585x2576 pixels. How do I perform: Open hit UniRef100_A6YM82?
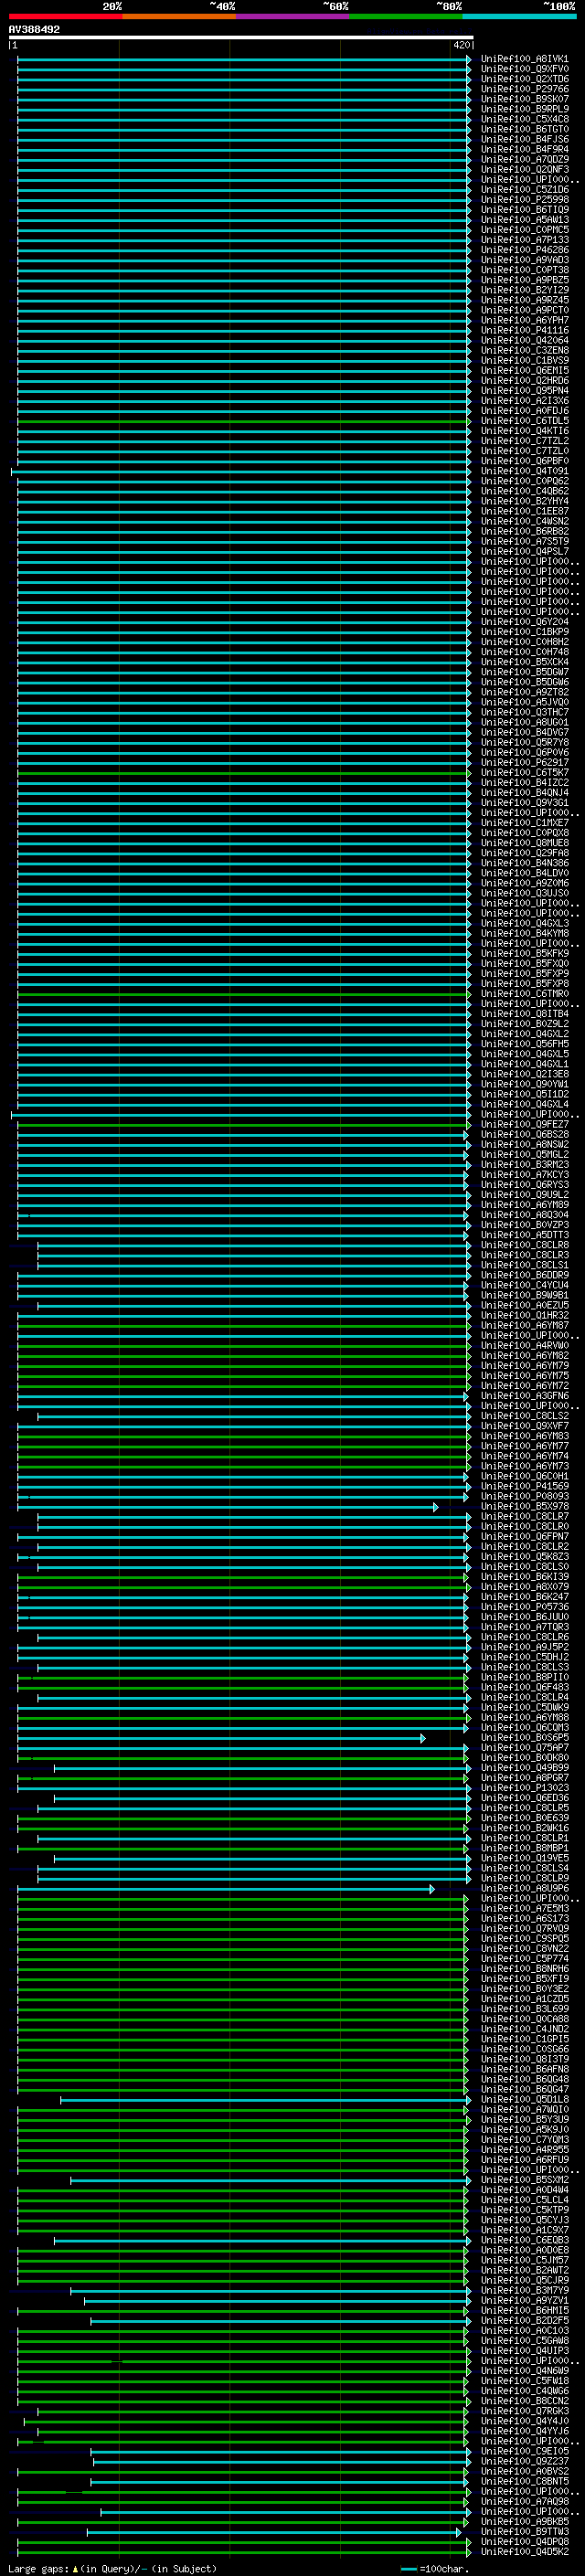[x=524, y=1356]
